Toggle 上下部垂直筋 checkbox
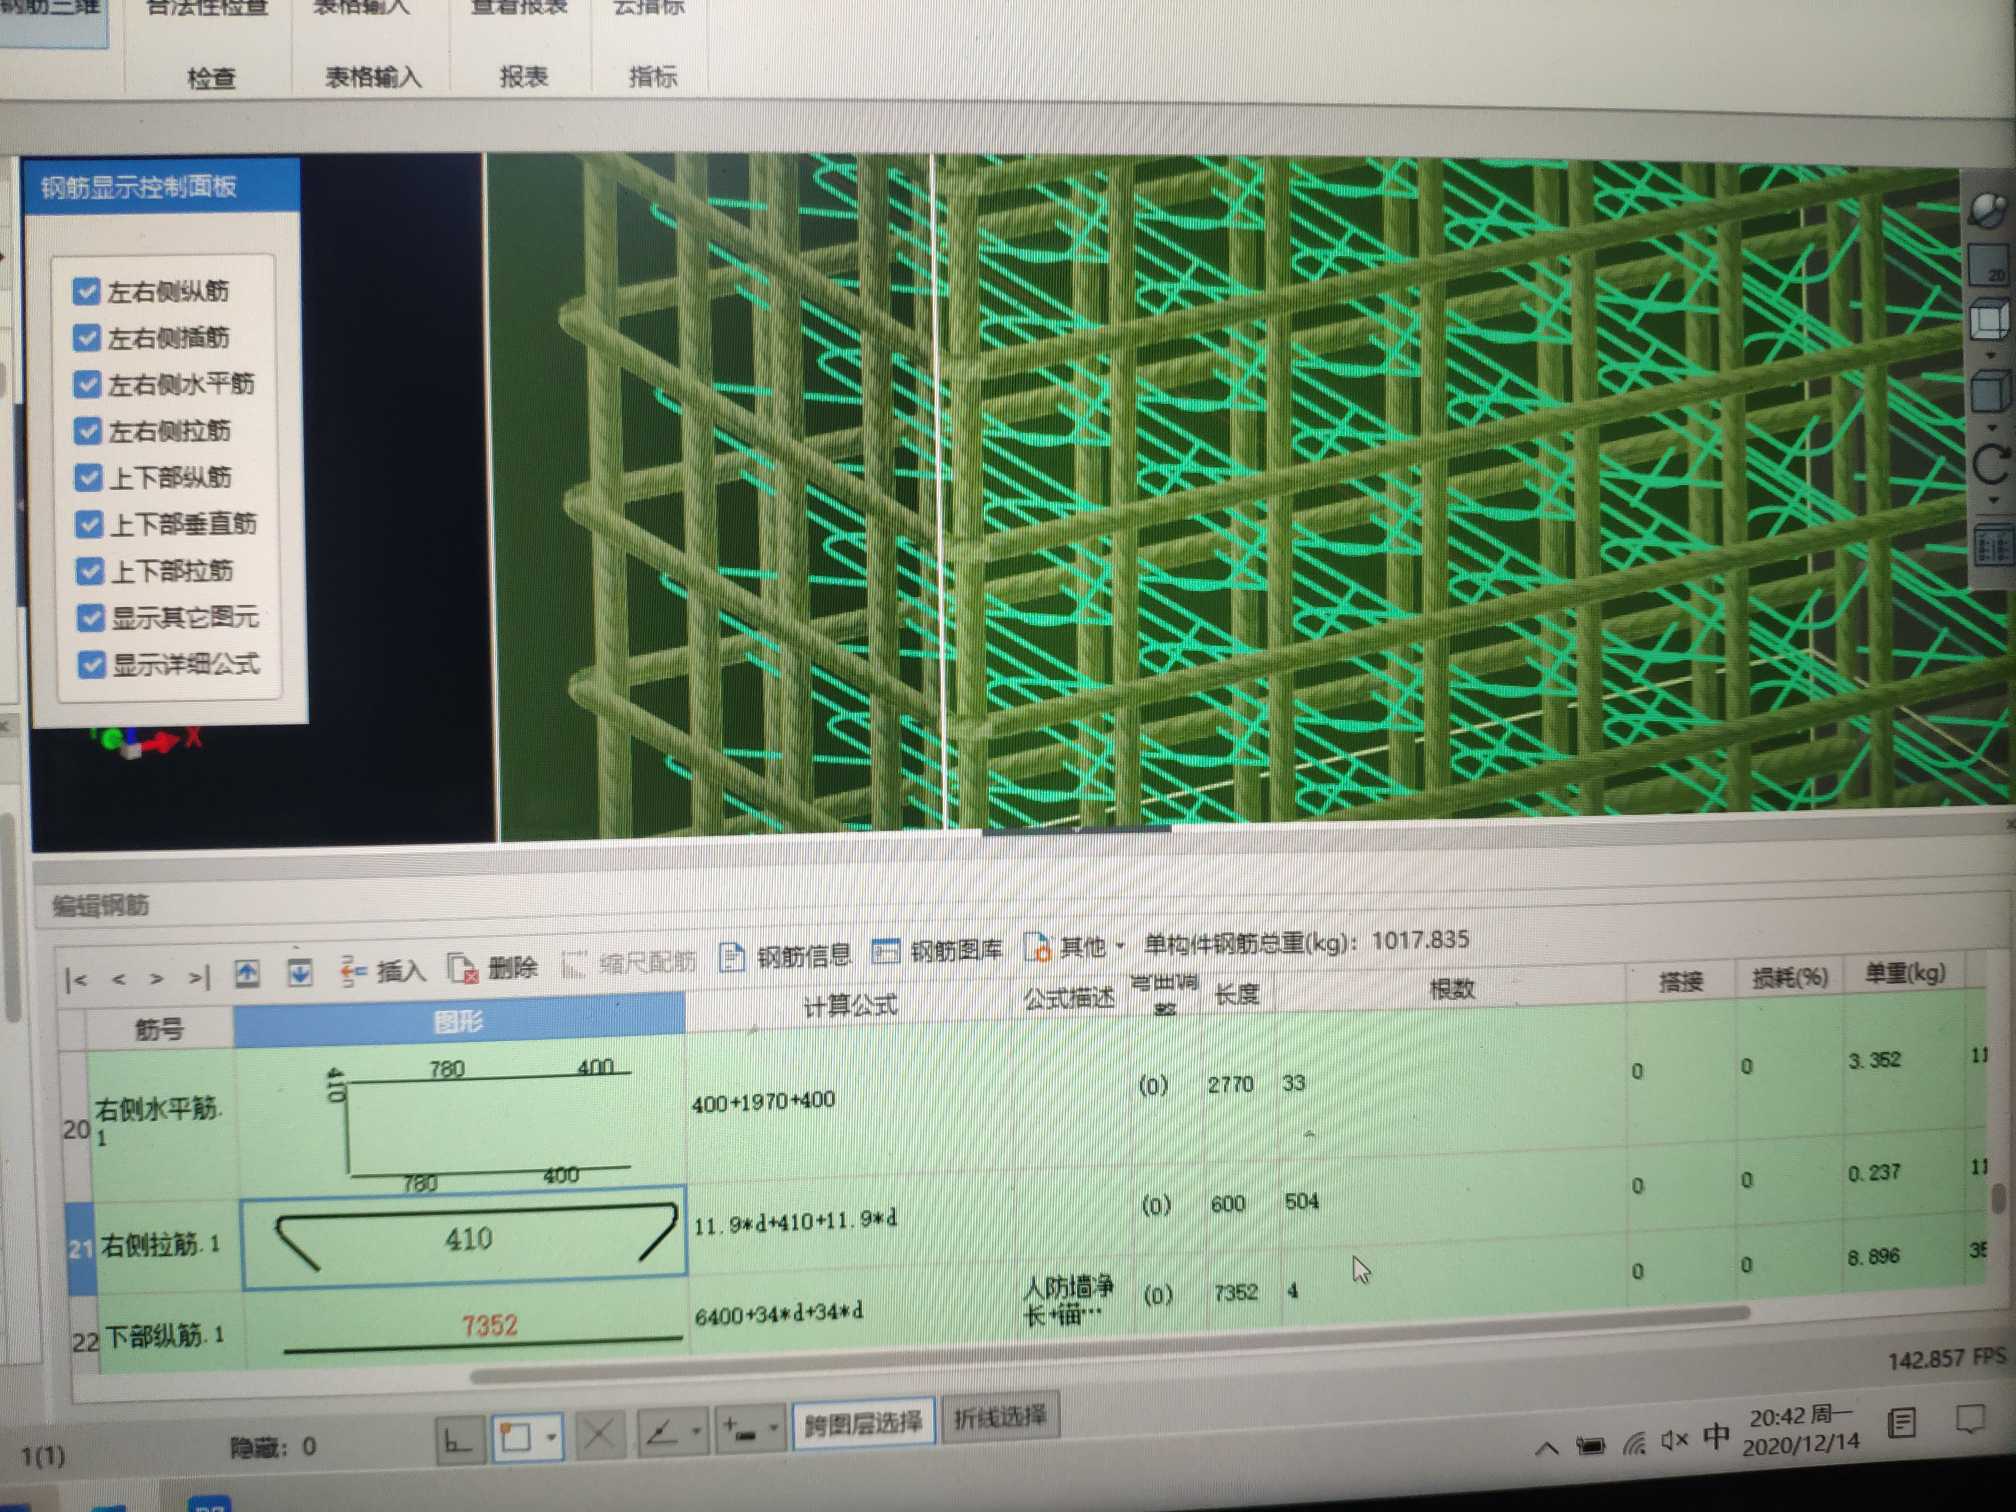 89,524
